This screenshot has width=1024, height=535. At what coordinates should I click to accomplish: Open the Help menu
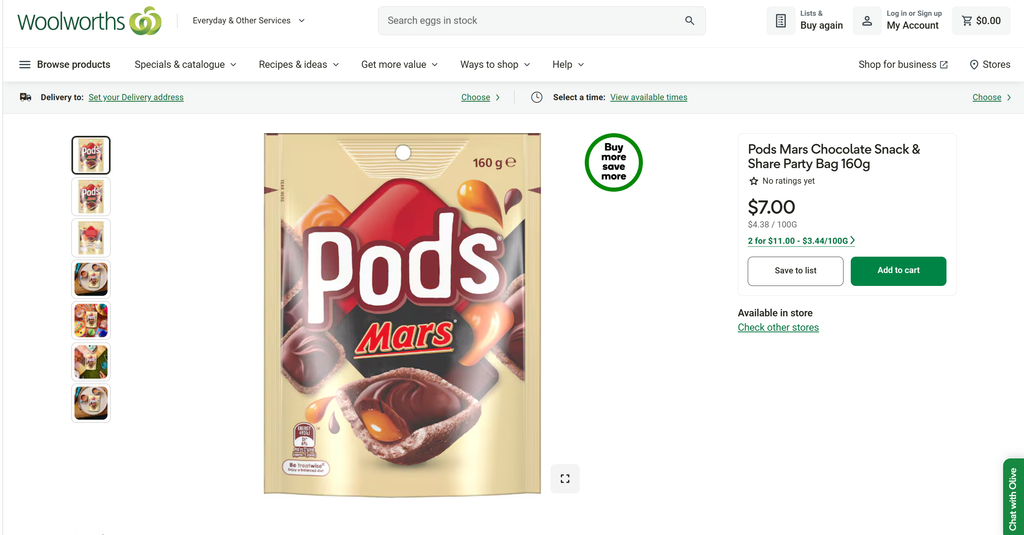pyautogui.click(x=568, y=65)
